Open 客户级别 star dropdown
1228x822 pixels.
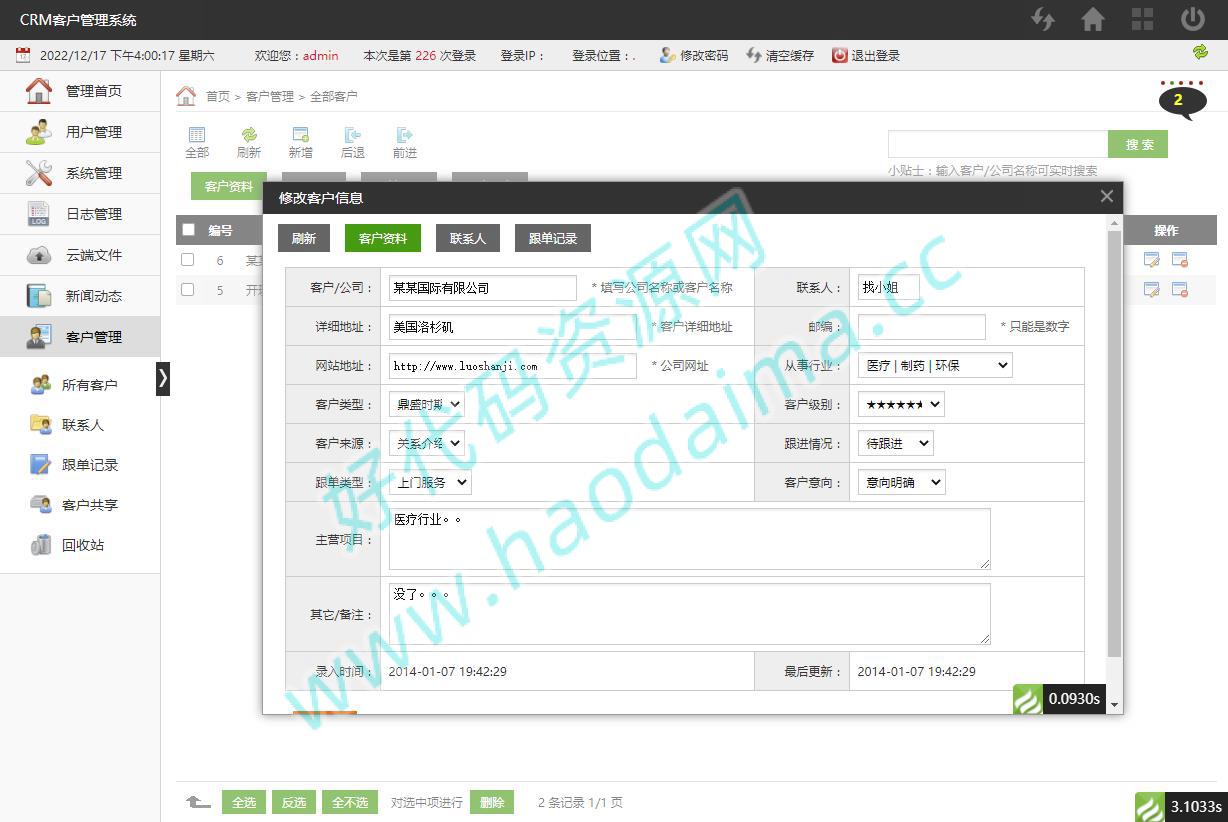(901, 405)
